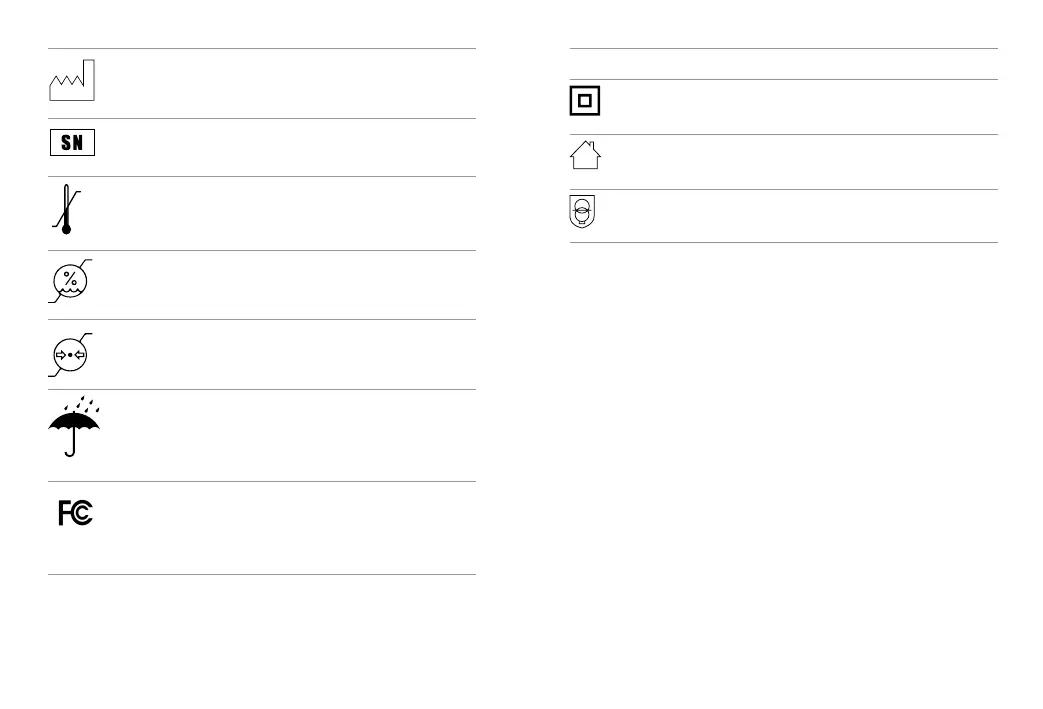Viewport: 1043px width, 709px height.
Task: Click the atmospheric pressure limitation symbol
Action: [70, 354]
